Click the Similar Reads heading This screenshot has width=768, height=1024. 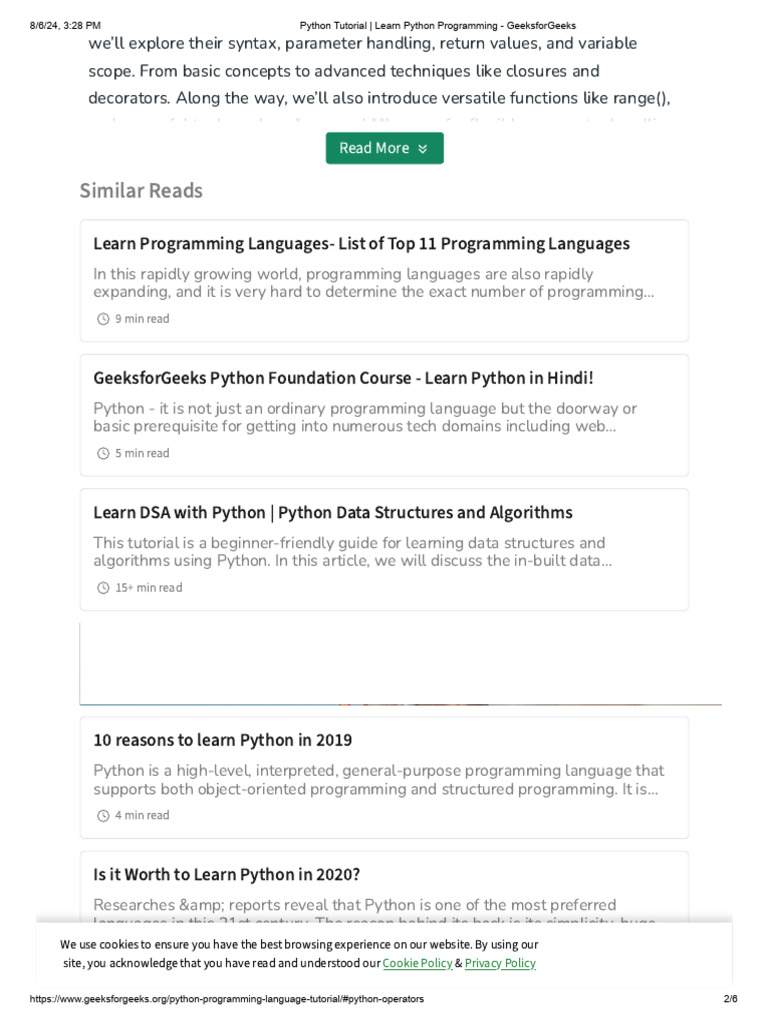(141, 191)
